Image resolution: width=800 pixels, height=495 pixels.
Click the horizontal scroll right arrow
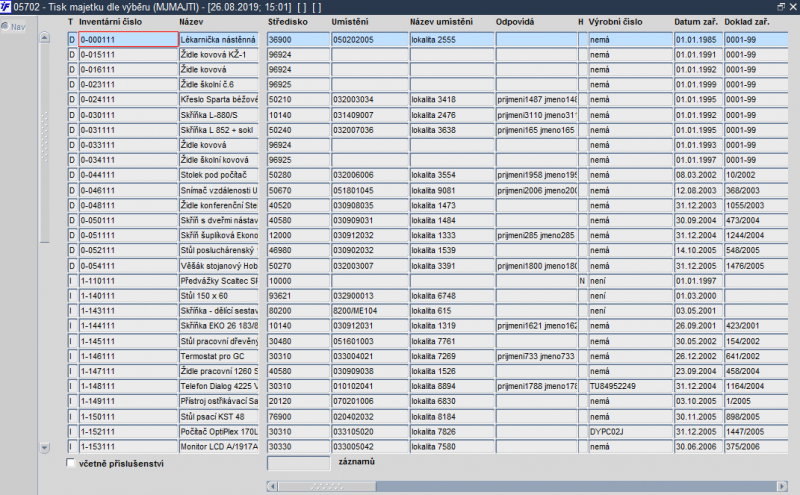pos(782,486)
